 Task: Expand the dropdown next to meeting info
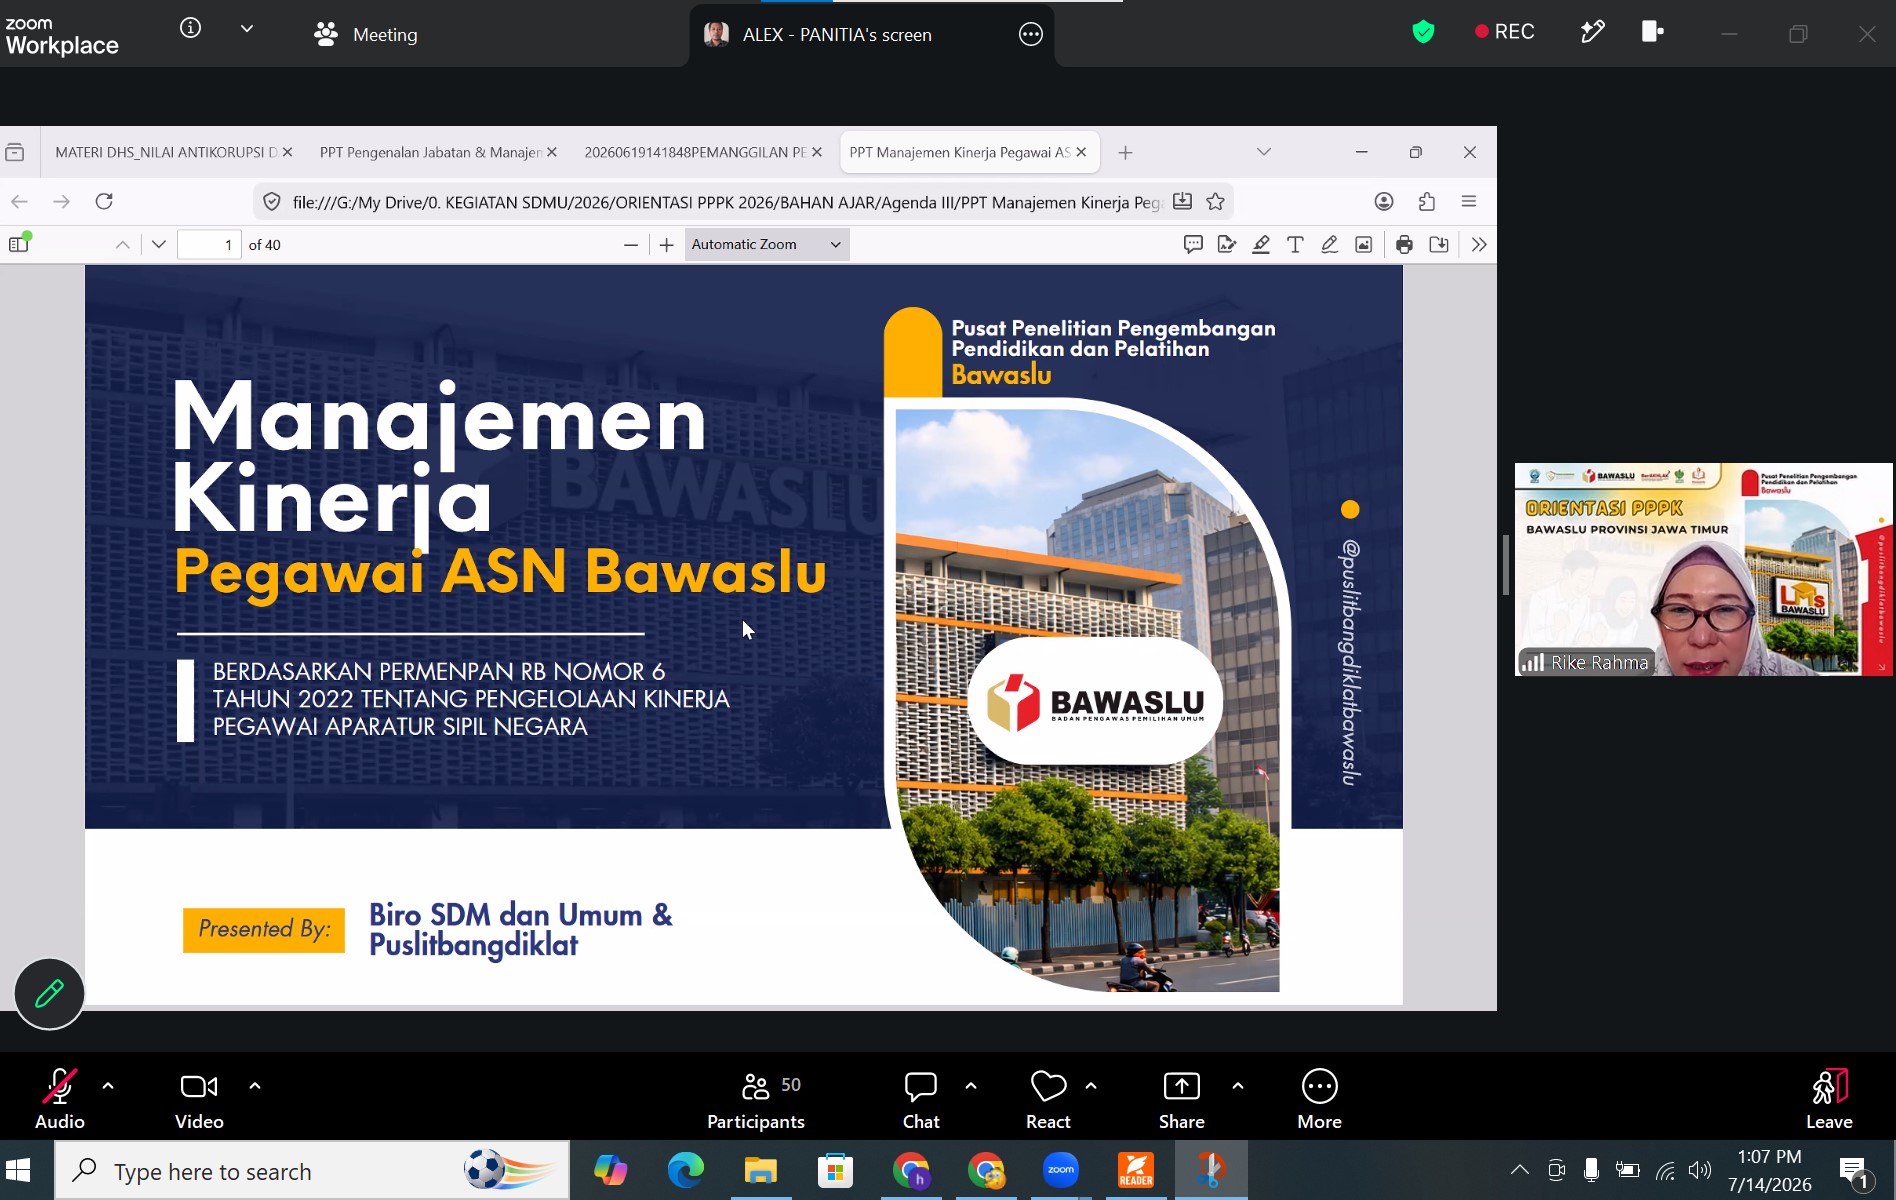(247, 29)
